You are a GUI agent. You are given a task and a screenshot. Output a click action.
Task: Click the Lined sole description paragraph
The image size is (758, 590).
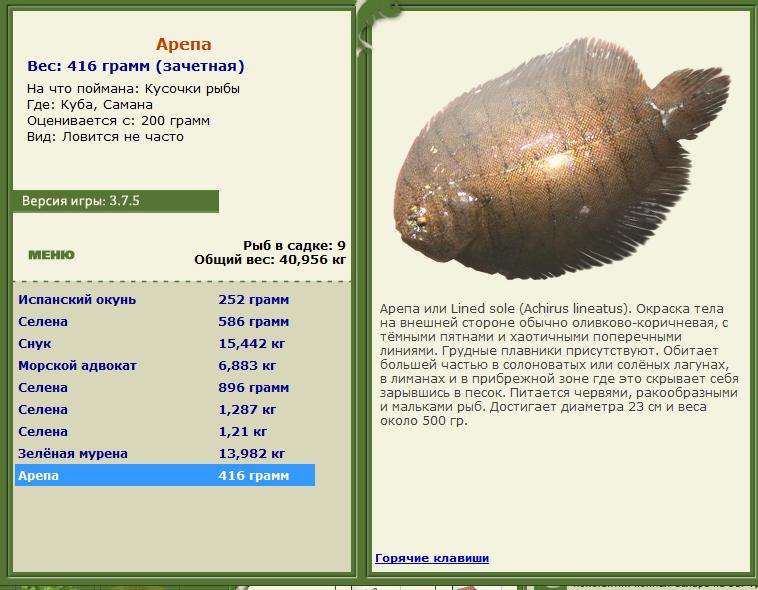click(x=559, y=364)
